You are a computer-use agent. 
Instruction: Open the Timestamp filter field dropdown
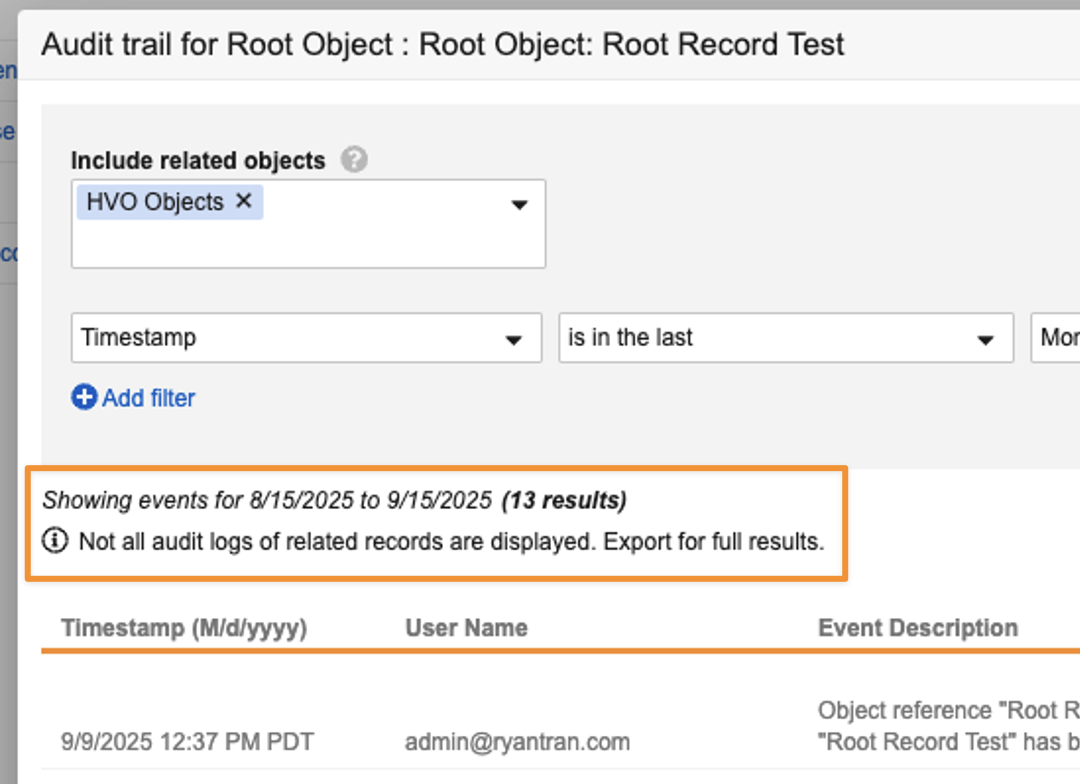pyautogui.click(x=306, y=338)
